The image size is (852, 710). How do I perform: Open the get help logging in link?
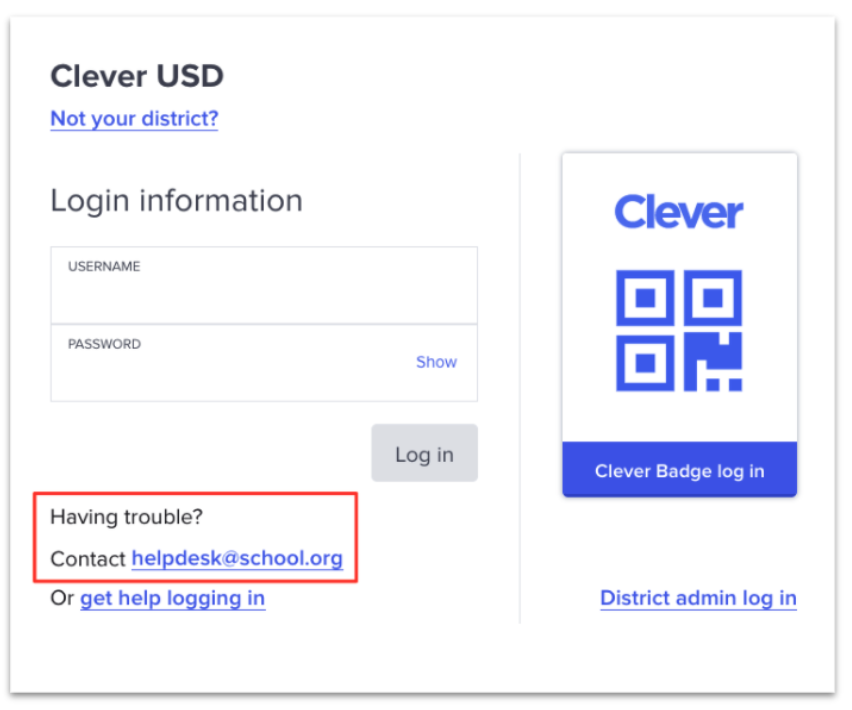[x=173, y=599]
